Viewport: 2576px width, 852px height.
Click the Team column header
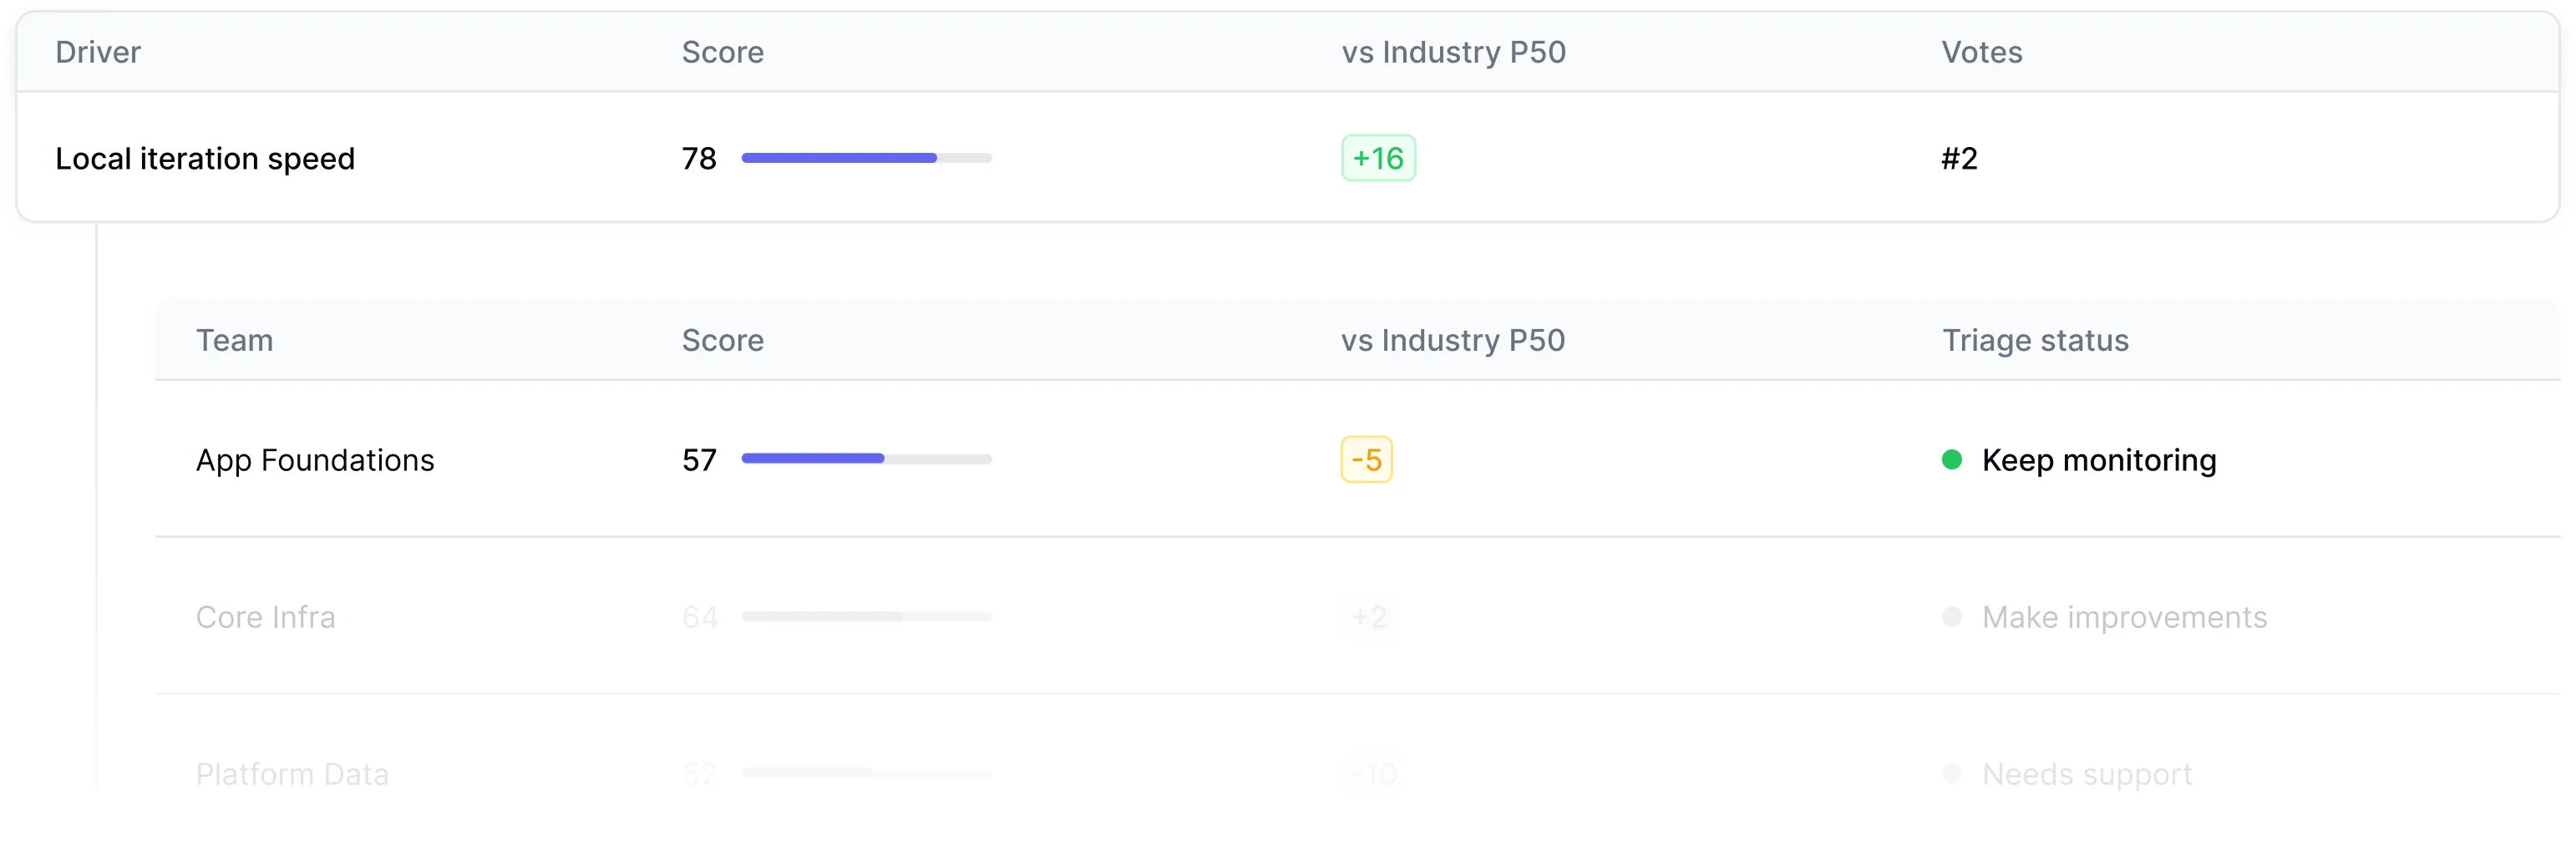[234, 340]
